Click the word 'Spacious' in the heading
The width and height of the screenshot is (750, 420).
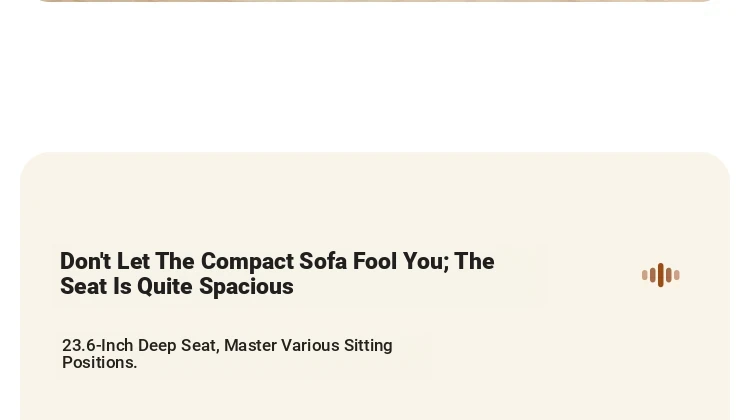(246, 287)
